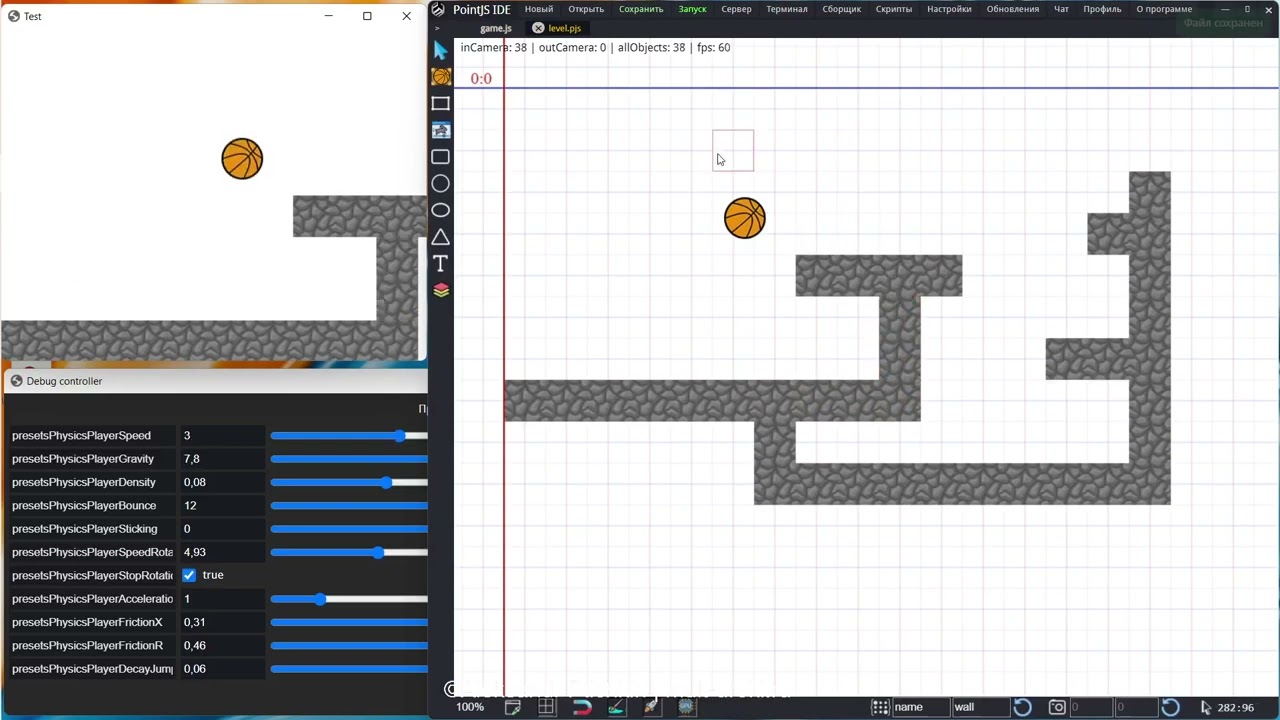Open the Сборщик menu

(x=842, y=9)
